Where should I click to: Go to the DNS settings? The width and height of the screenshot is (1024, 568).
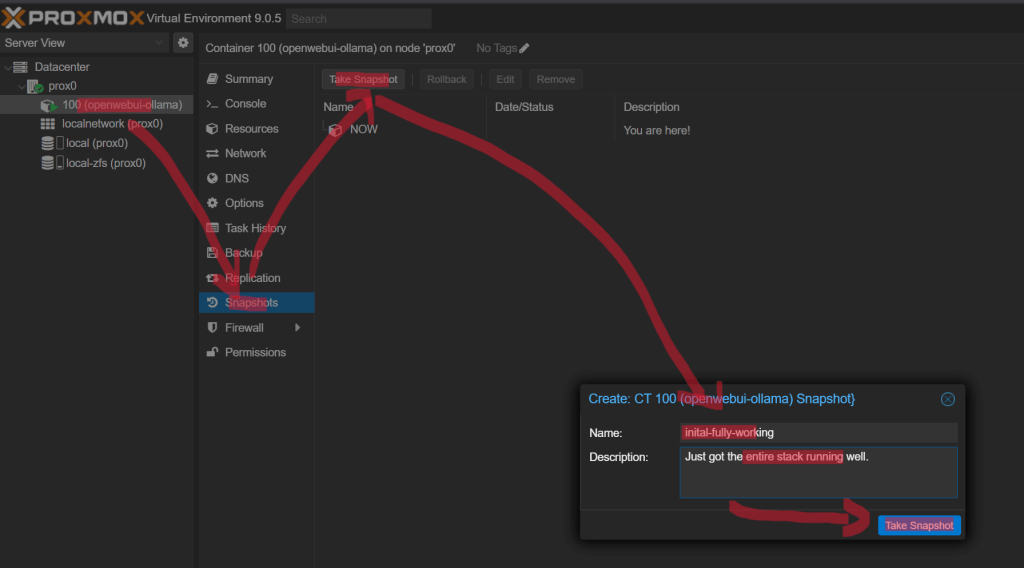(x=236, y=178)
